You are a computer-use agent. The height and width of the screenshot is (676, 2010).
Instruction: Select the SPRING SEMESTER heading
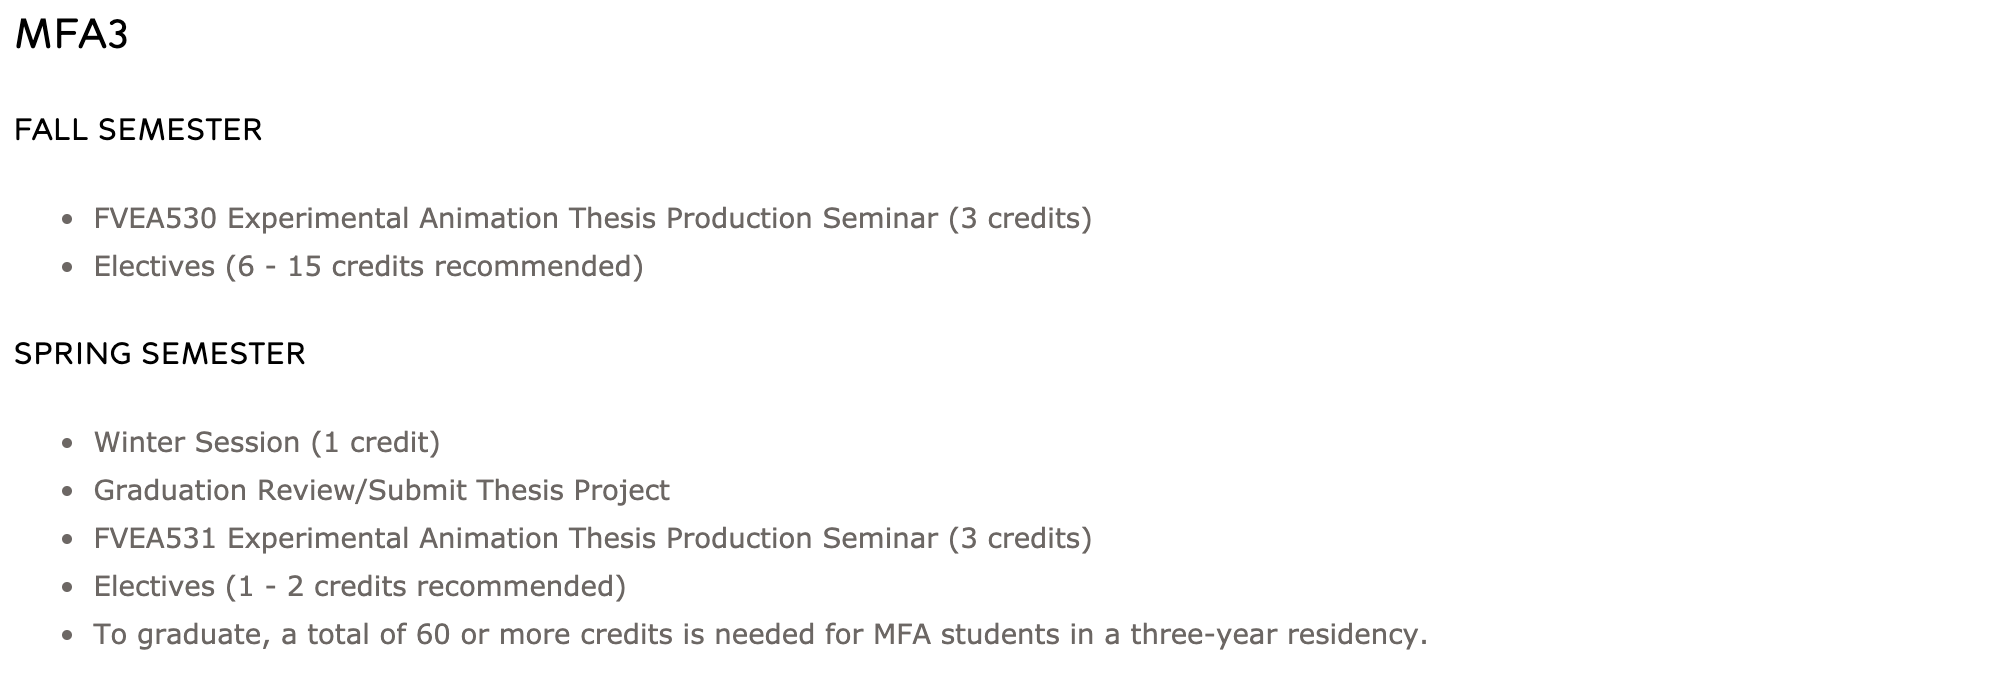tap(160, 354)
